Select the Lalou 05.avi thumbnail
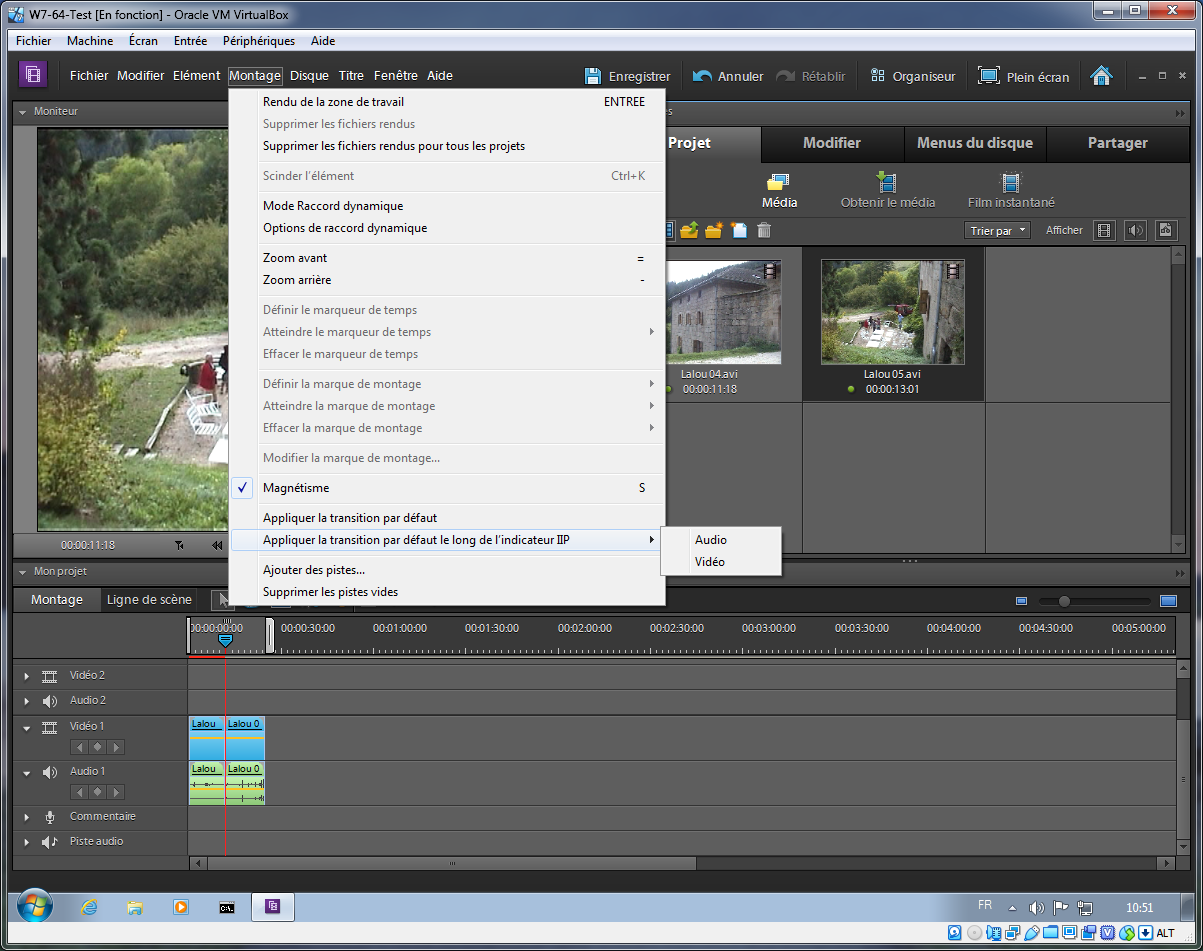Image resolution: width=1203 pixels, height=951 pixels. pos(894,312)
